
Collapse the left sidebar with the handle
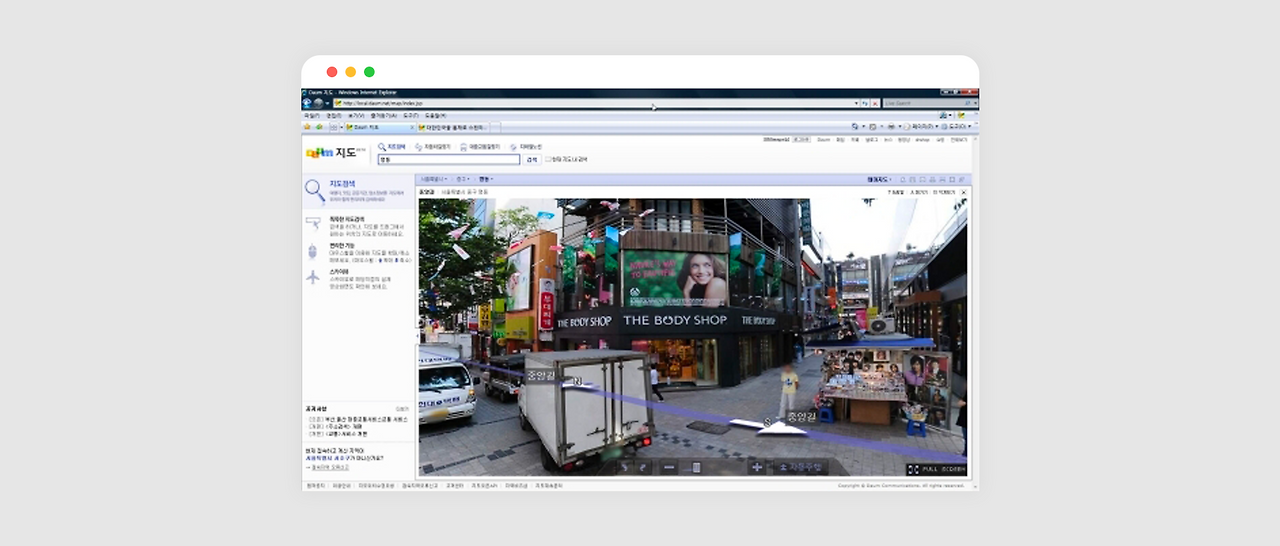pos(417,337)
